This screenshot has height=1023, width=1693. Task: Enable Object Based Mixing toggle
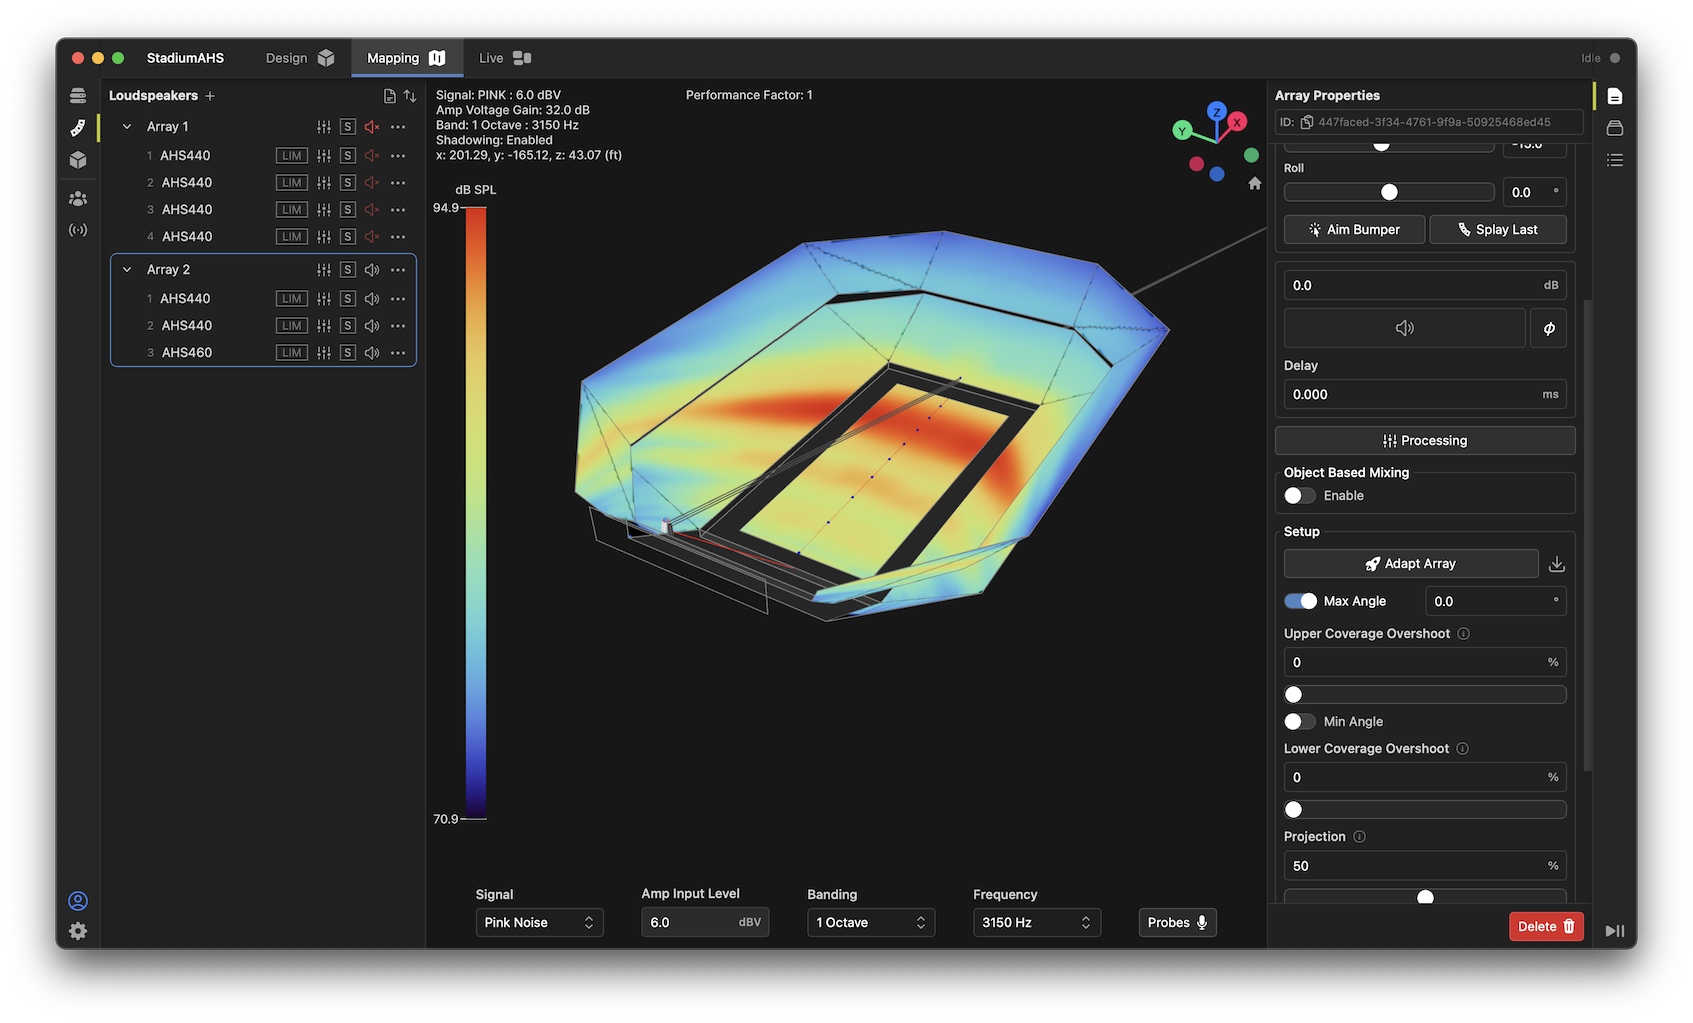[x=1299, y=496]
